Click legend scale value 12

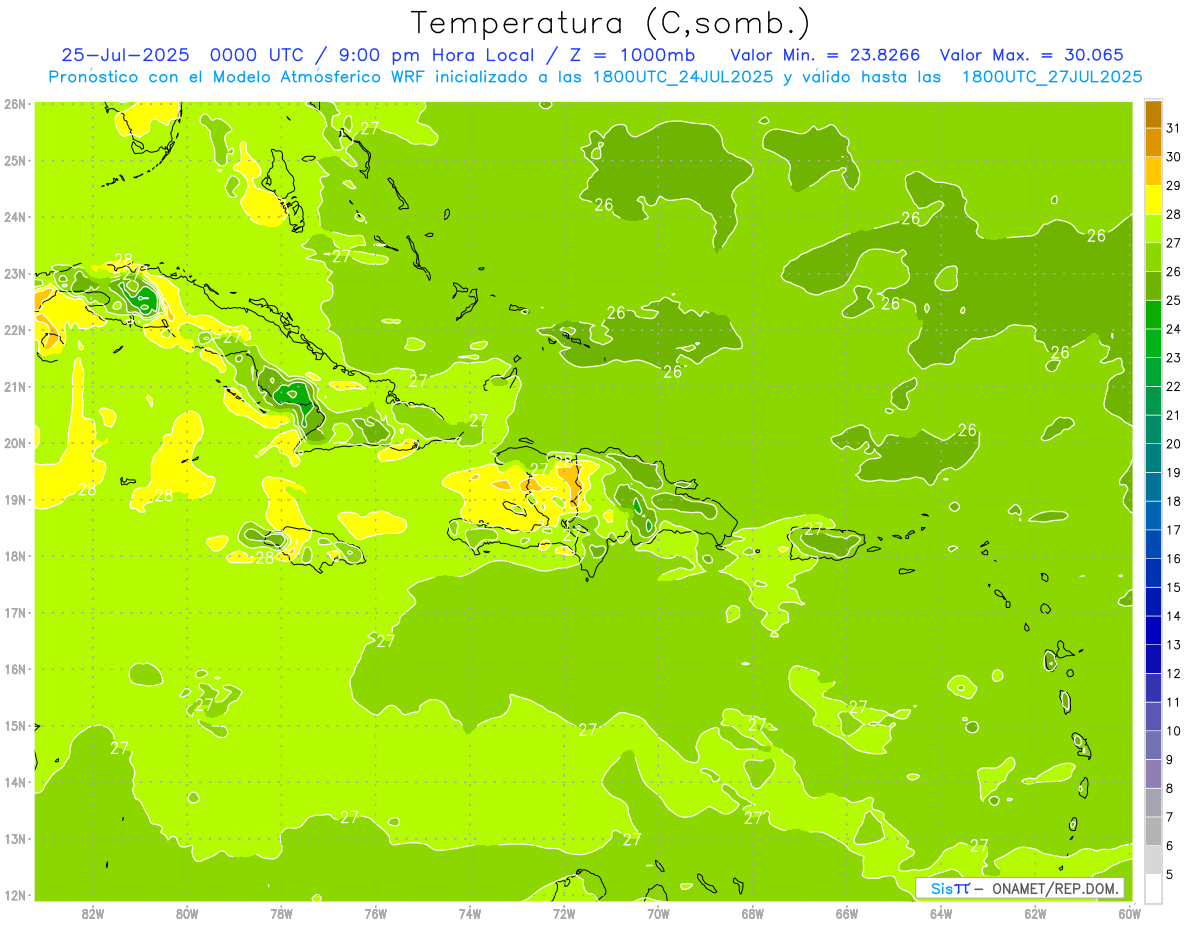1173,674
